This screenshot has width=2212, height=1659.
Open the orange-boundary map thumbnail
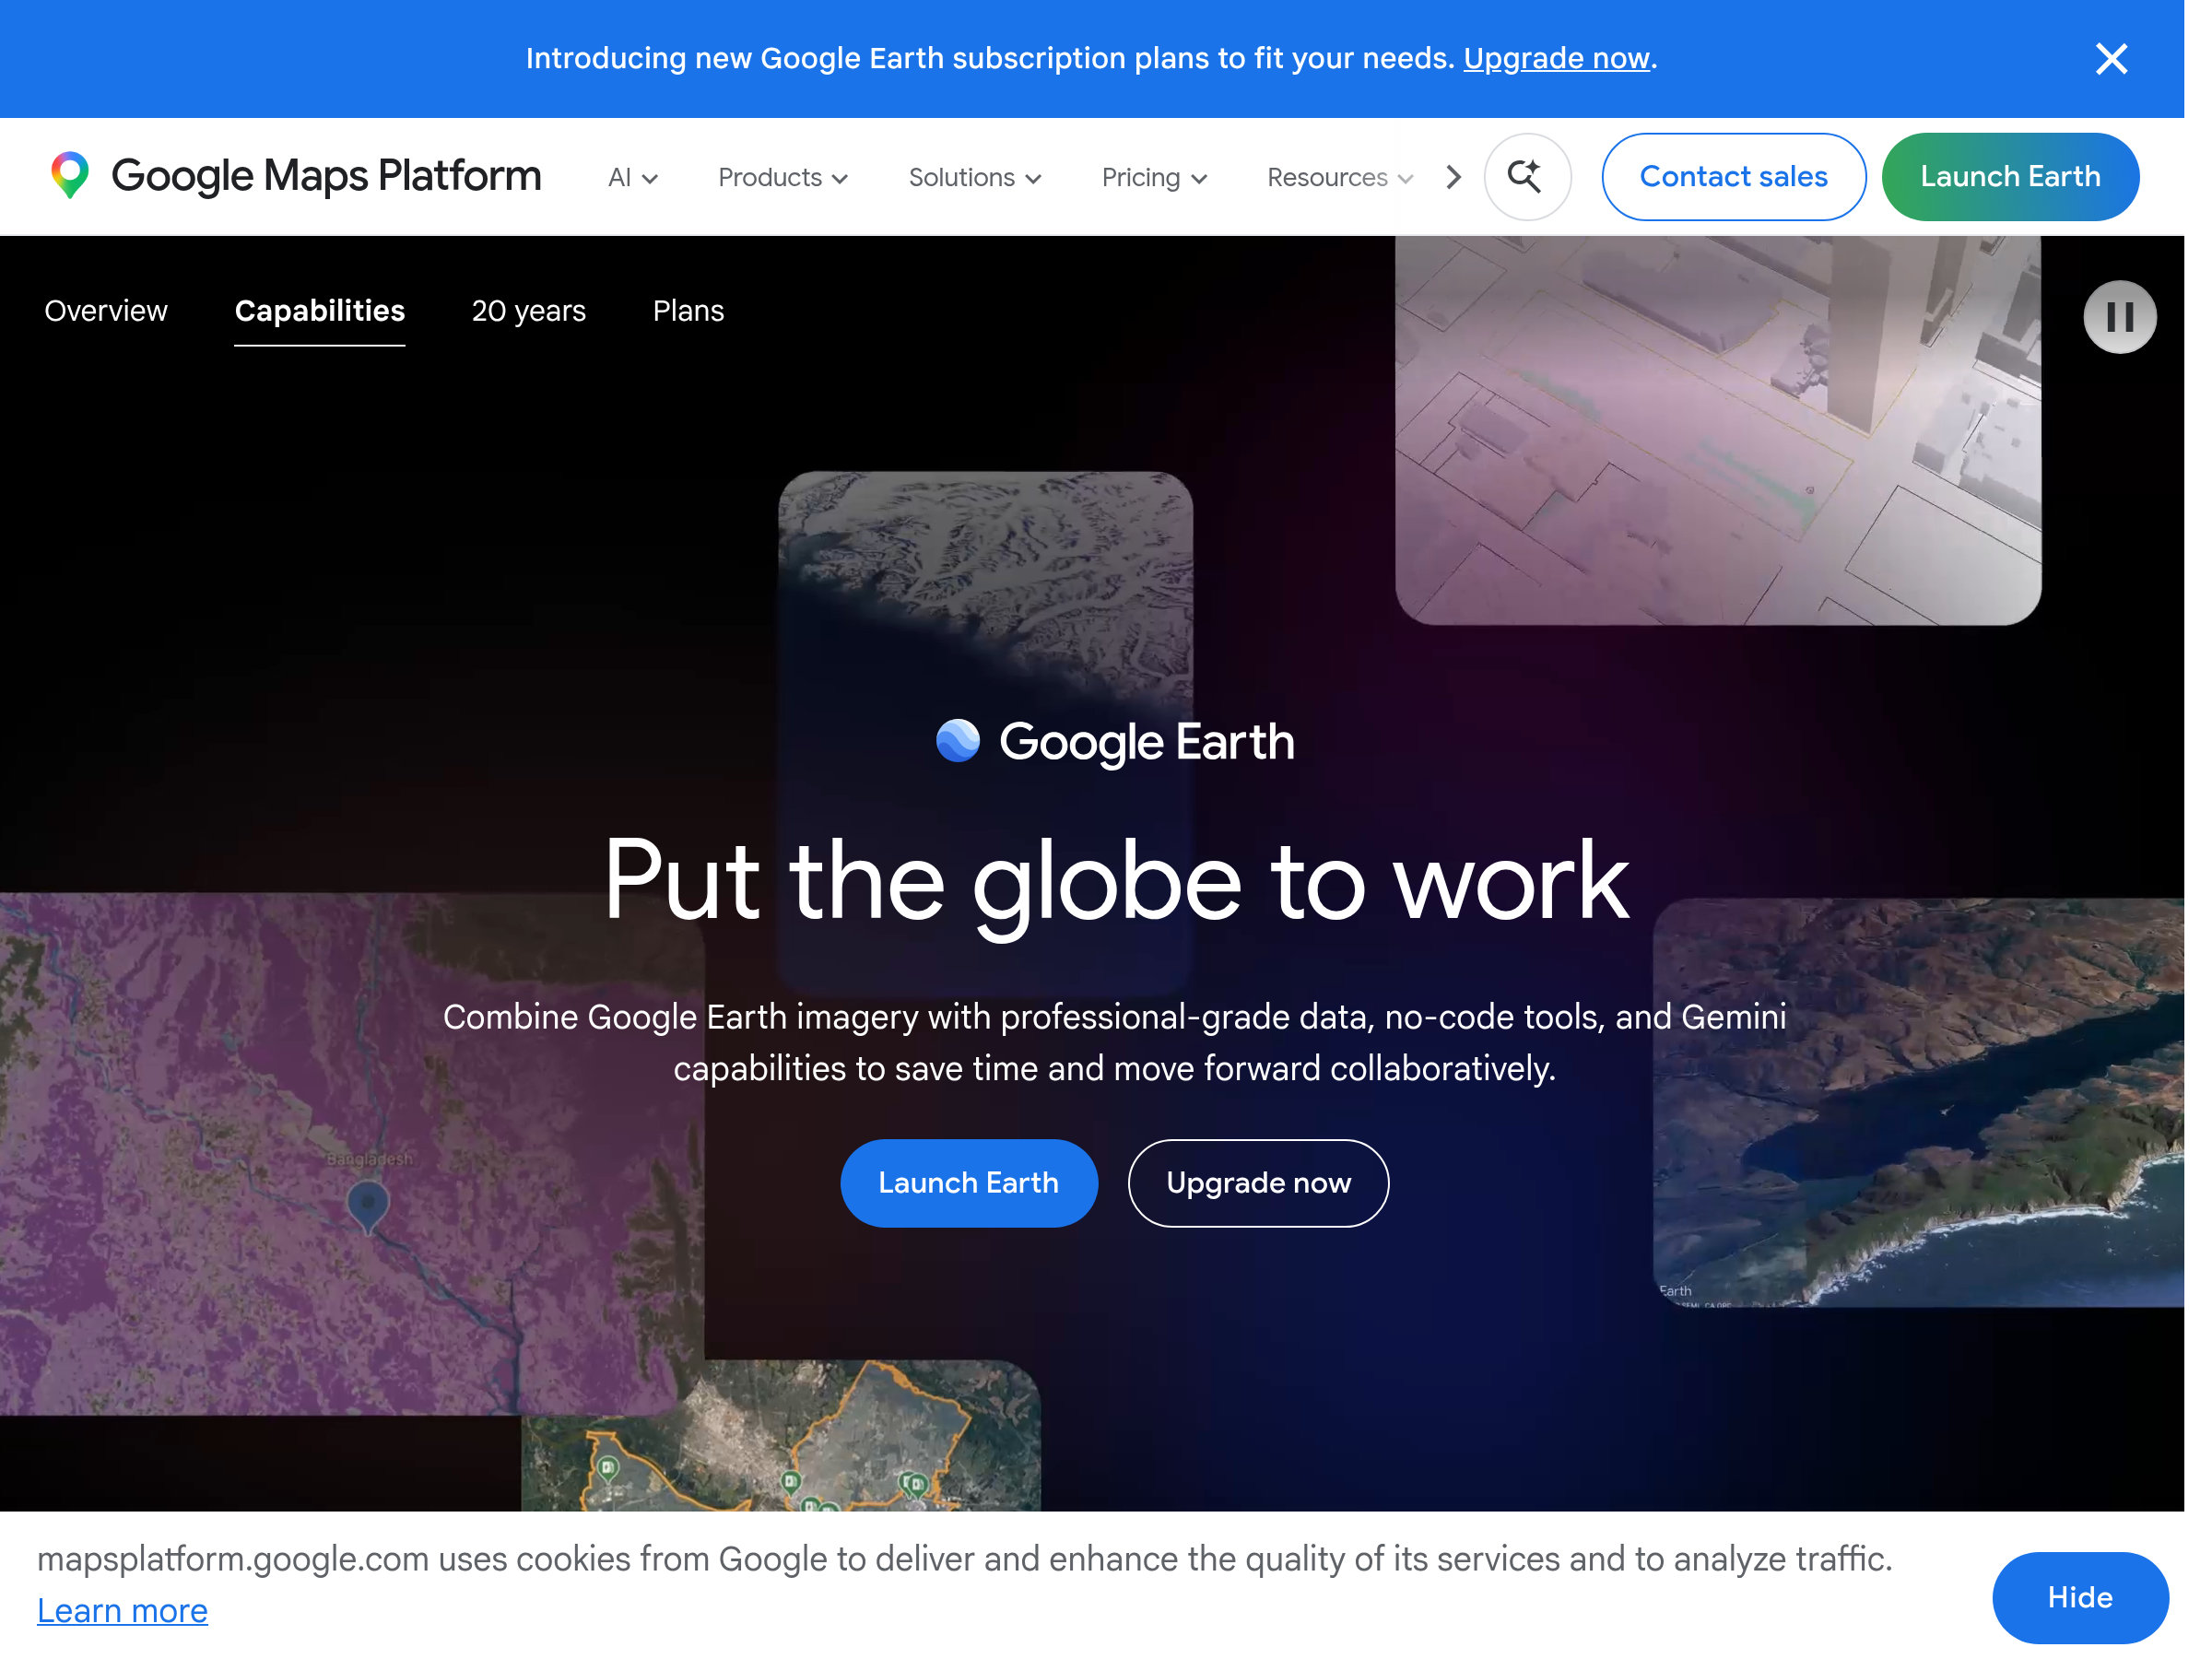[x=780, y=1436]
